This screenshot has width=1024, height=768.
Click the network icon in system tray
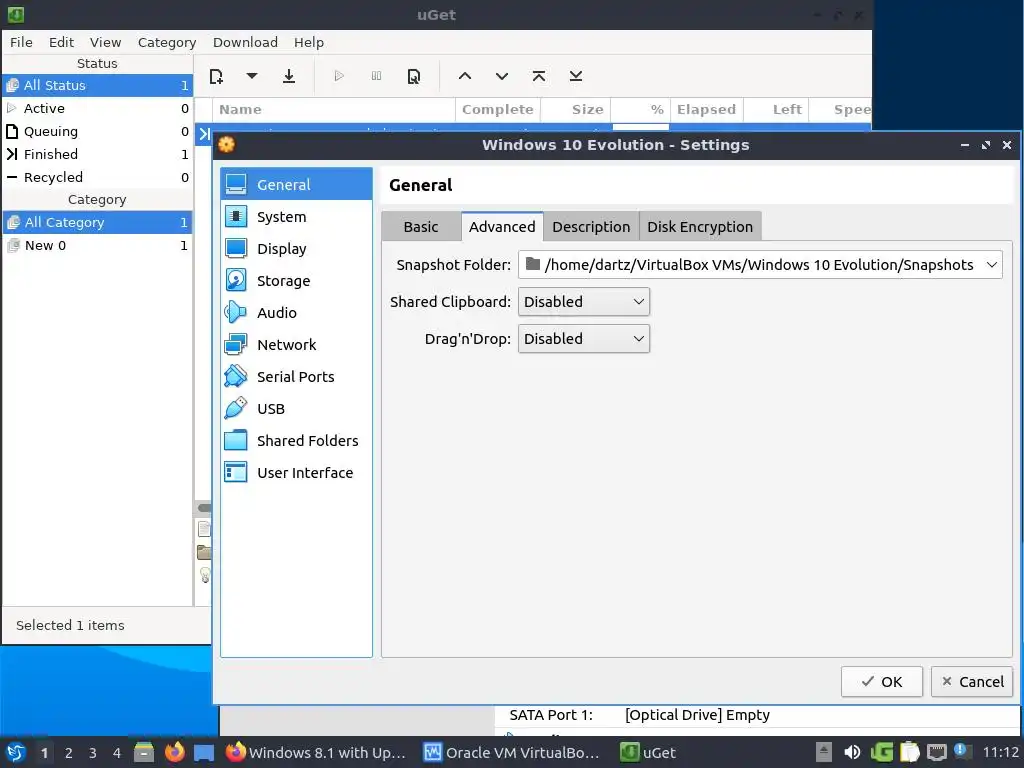click(x=936, y=753)
